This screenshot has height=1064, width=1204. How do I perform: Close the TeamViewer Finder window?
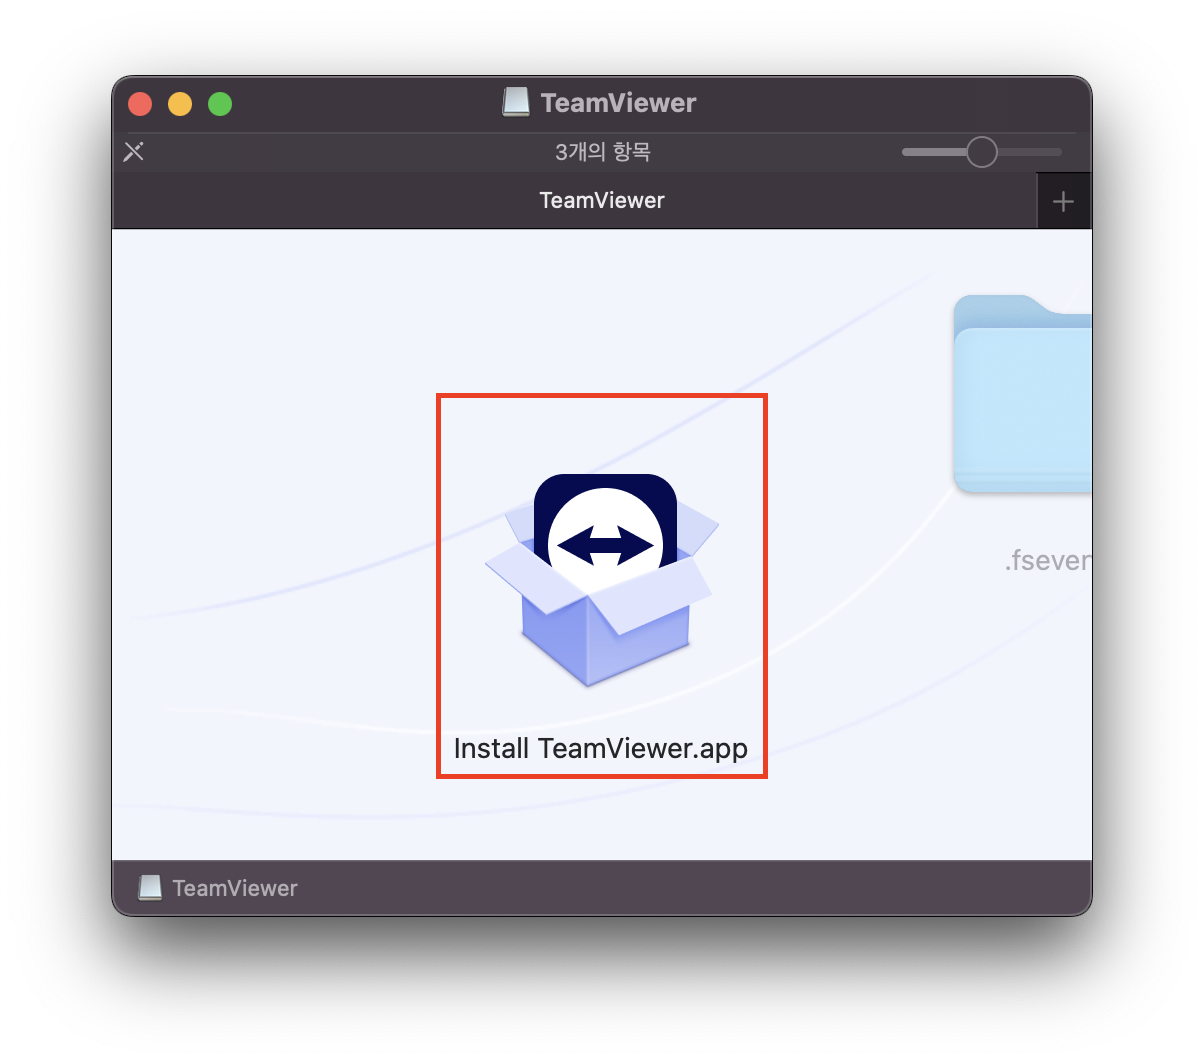[x=140, y=104]
